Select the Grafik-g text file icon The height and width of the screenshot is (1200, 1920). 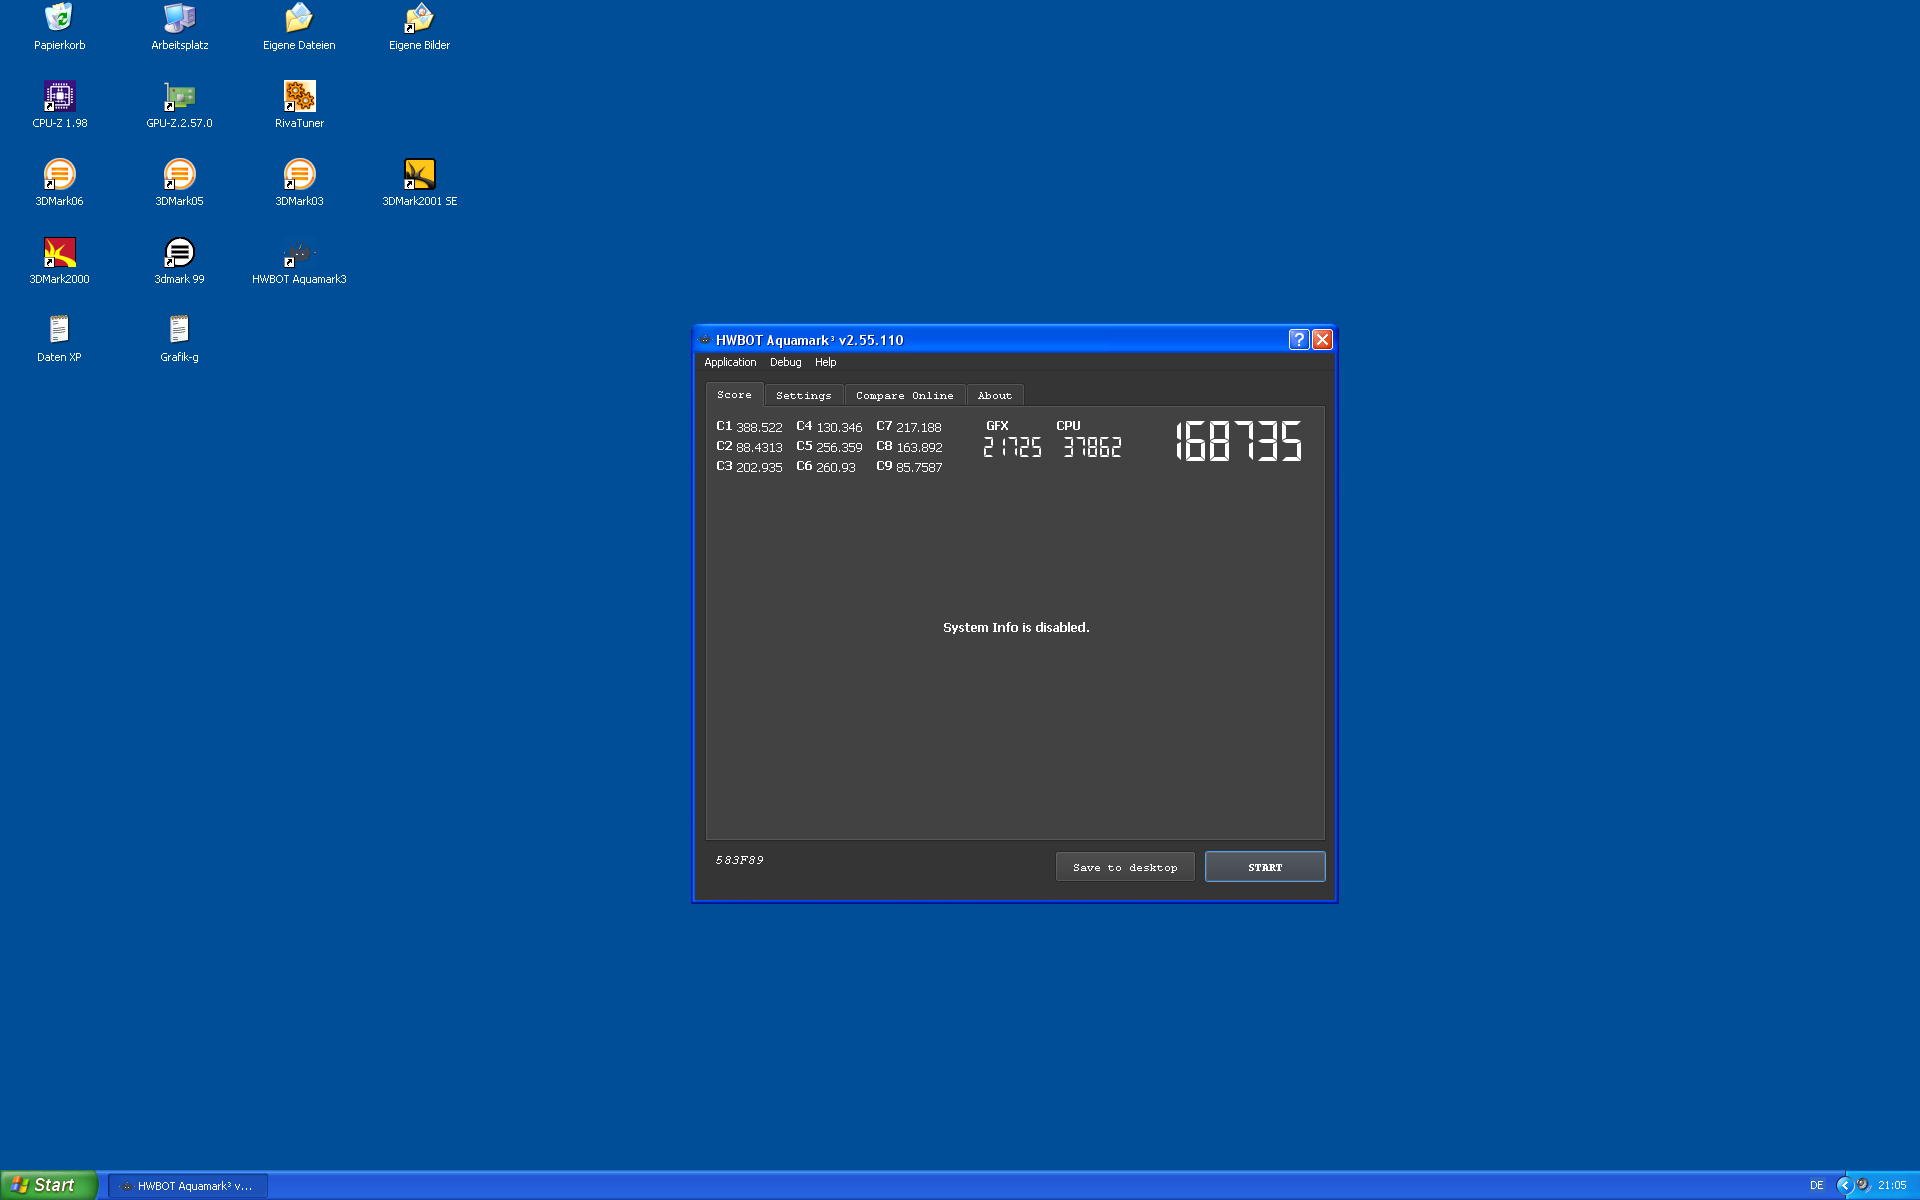tap(179, 339)
